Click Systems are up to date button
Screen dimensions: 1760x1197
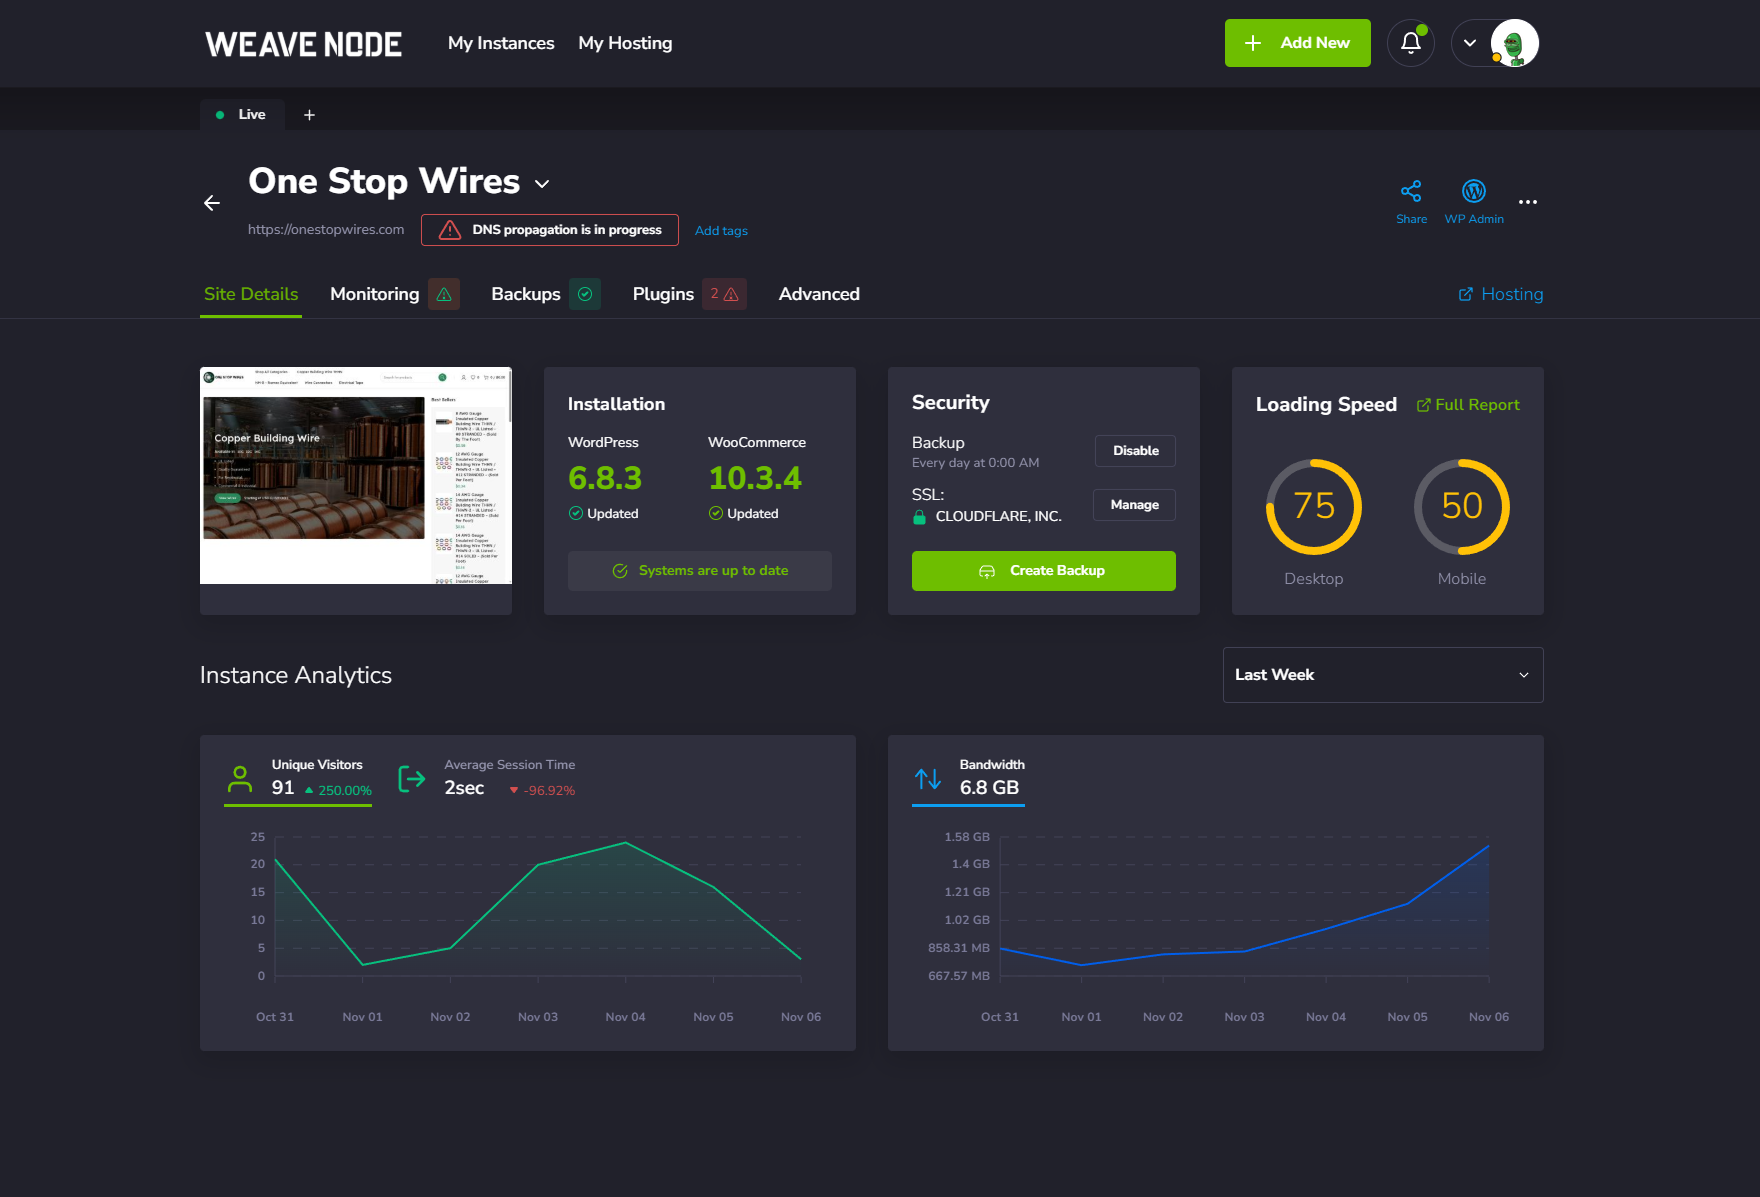(x=700, y=571)
